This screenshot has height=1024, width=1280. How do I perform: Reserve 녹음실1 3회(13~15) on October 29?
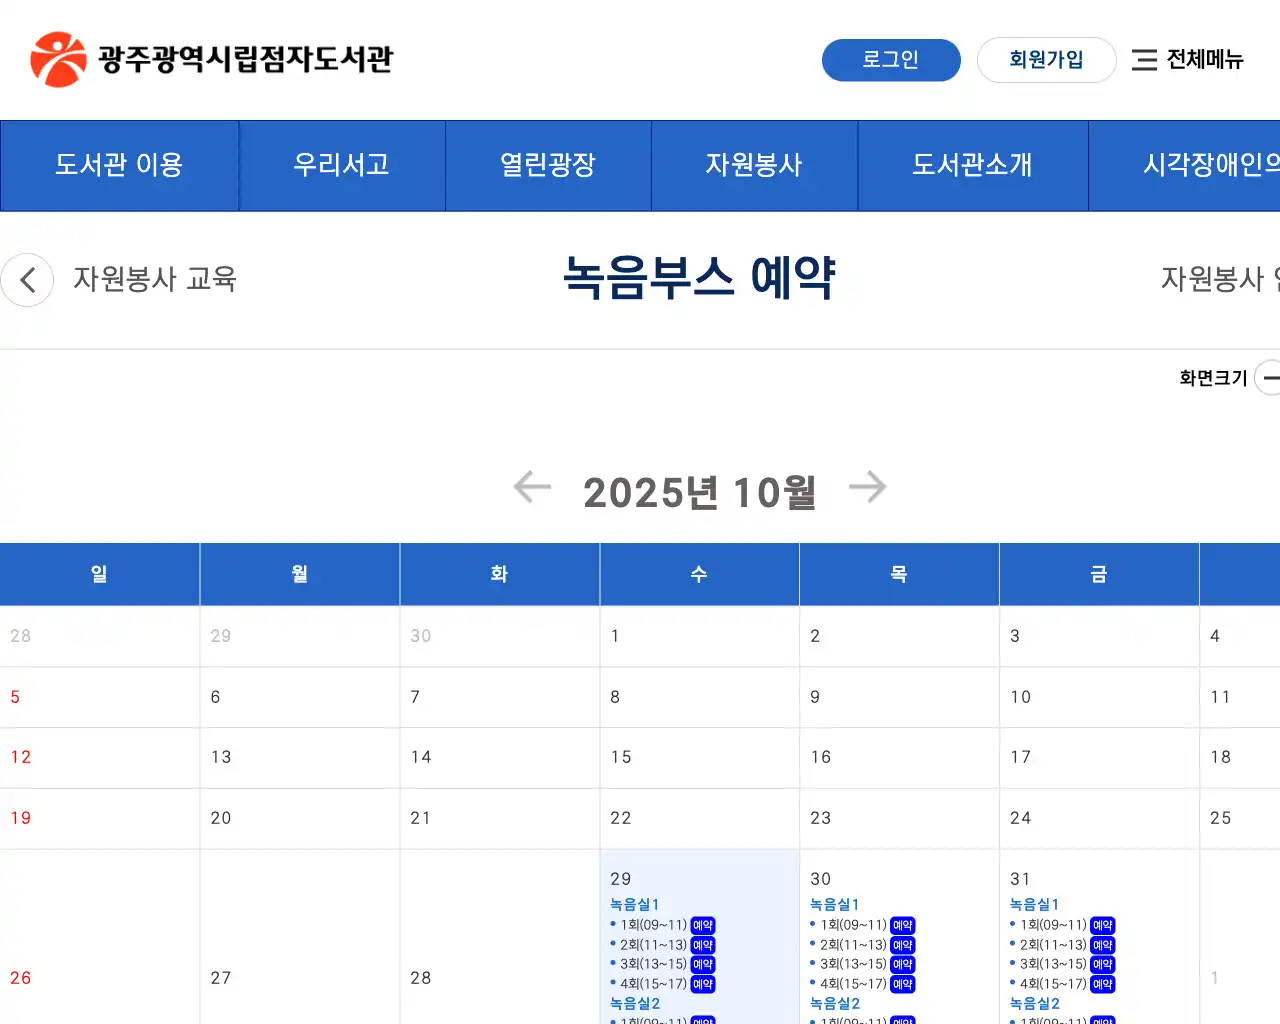click(x=703, y=965)
